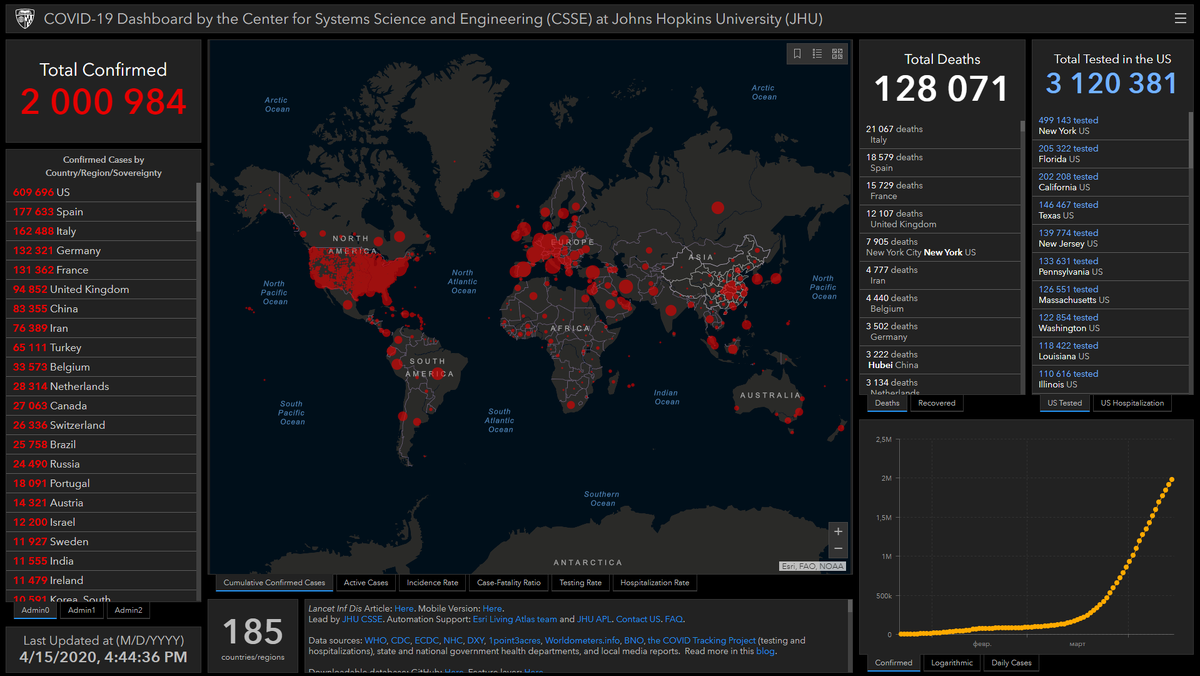Select '110 616 tested Illinois' entry
The height and width of the screenshot is (676, 1200).
pos(1110,379)
